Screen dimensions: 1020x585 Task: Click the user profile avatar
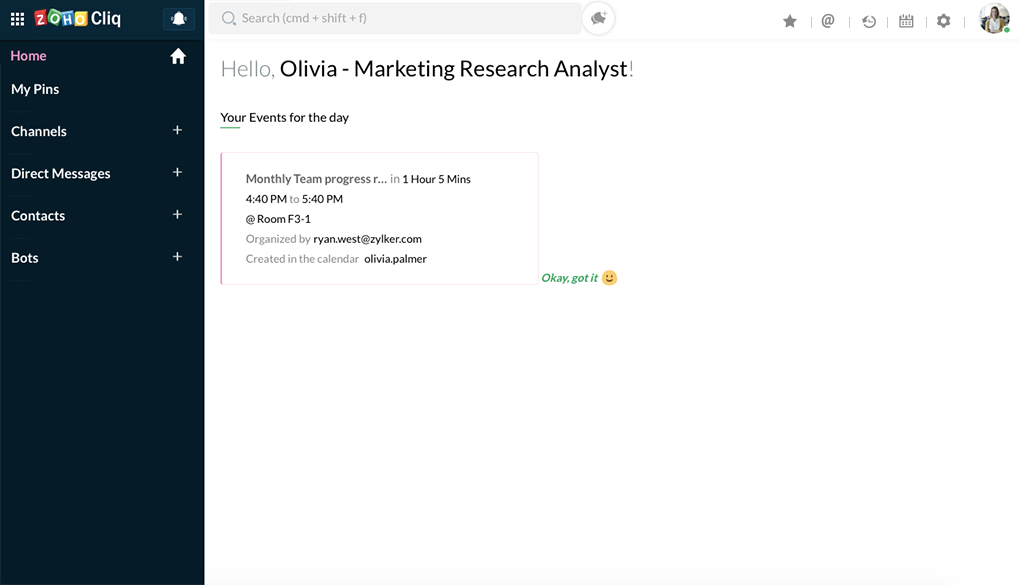coord(993,19)
